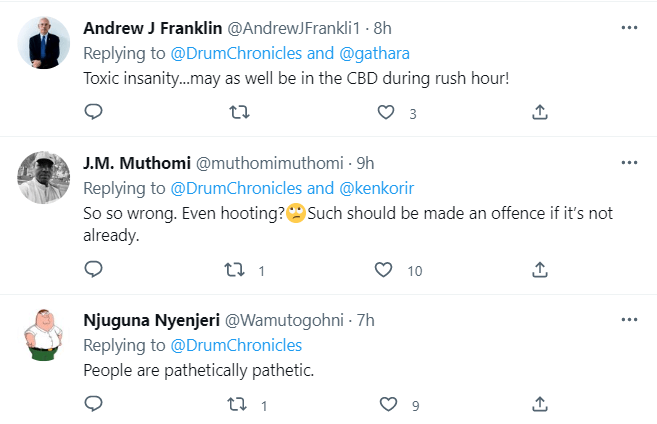Reply to Njuguna Nyenjeri's tweet
This screenshot has height=424, width=657.
[x=93, y=405]
